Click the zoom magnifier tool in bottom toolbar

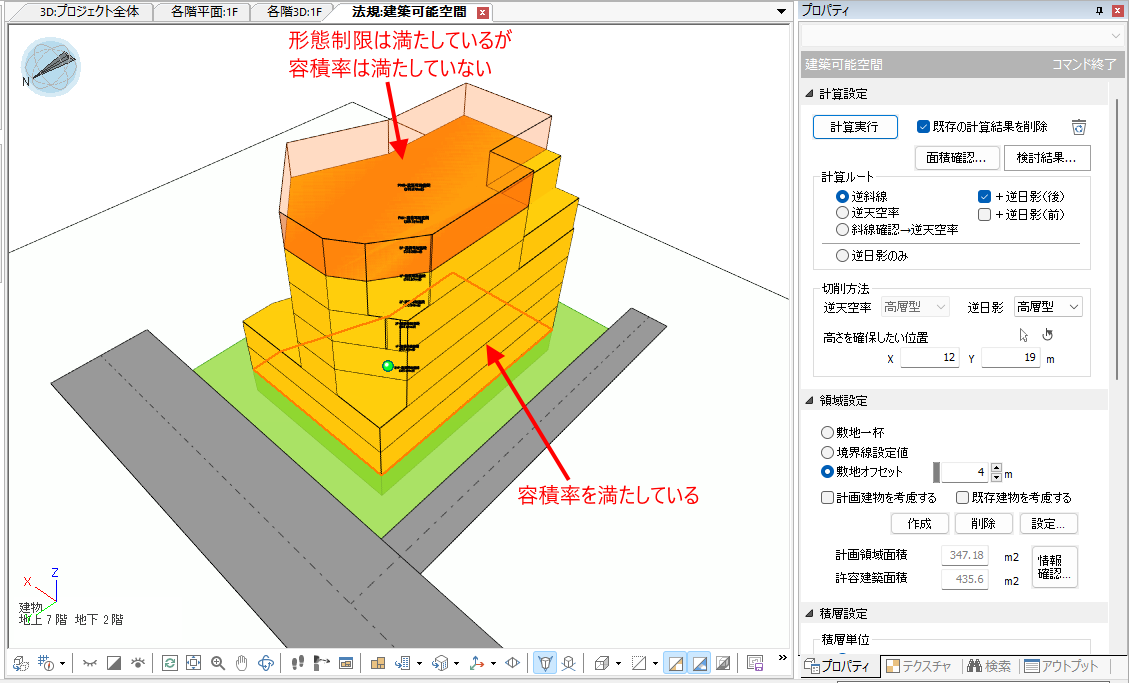tap(218, 662)
